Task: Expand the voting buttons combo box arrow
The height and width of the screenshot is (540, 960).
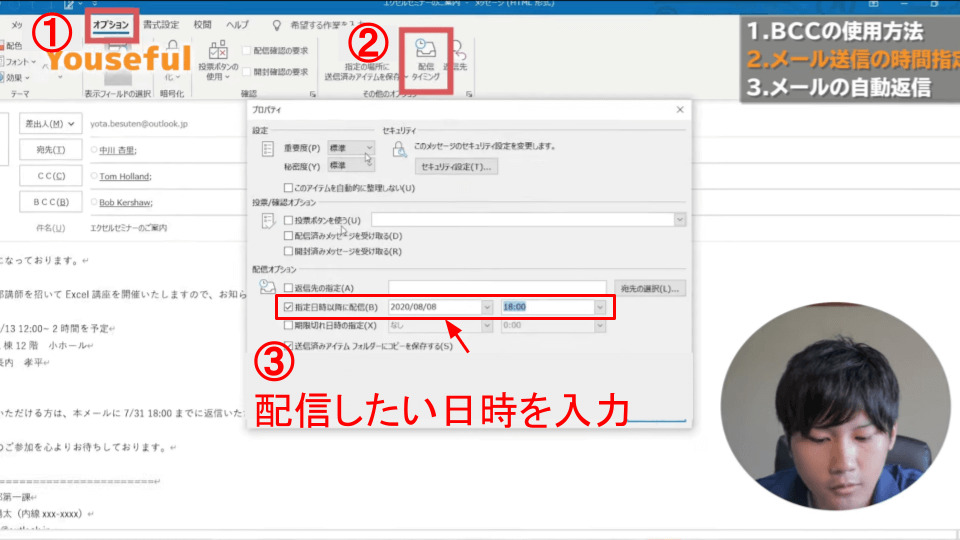Action: (680, 220)
